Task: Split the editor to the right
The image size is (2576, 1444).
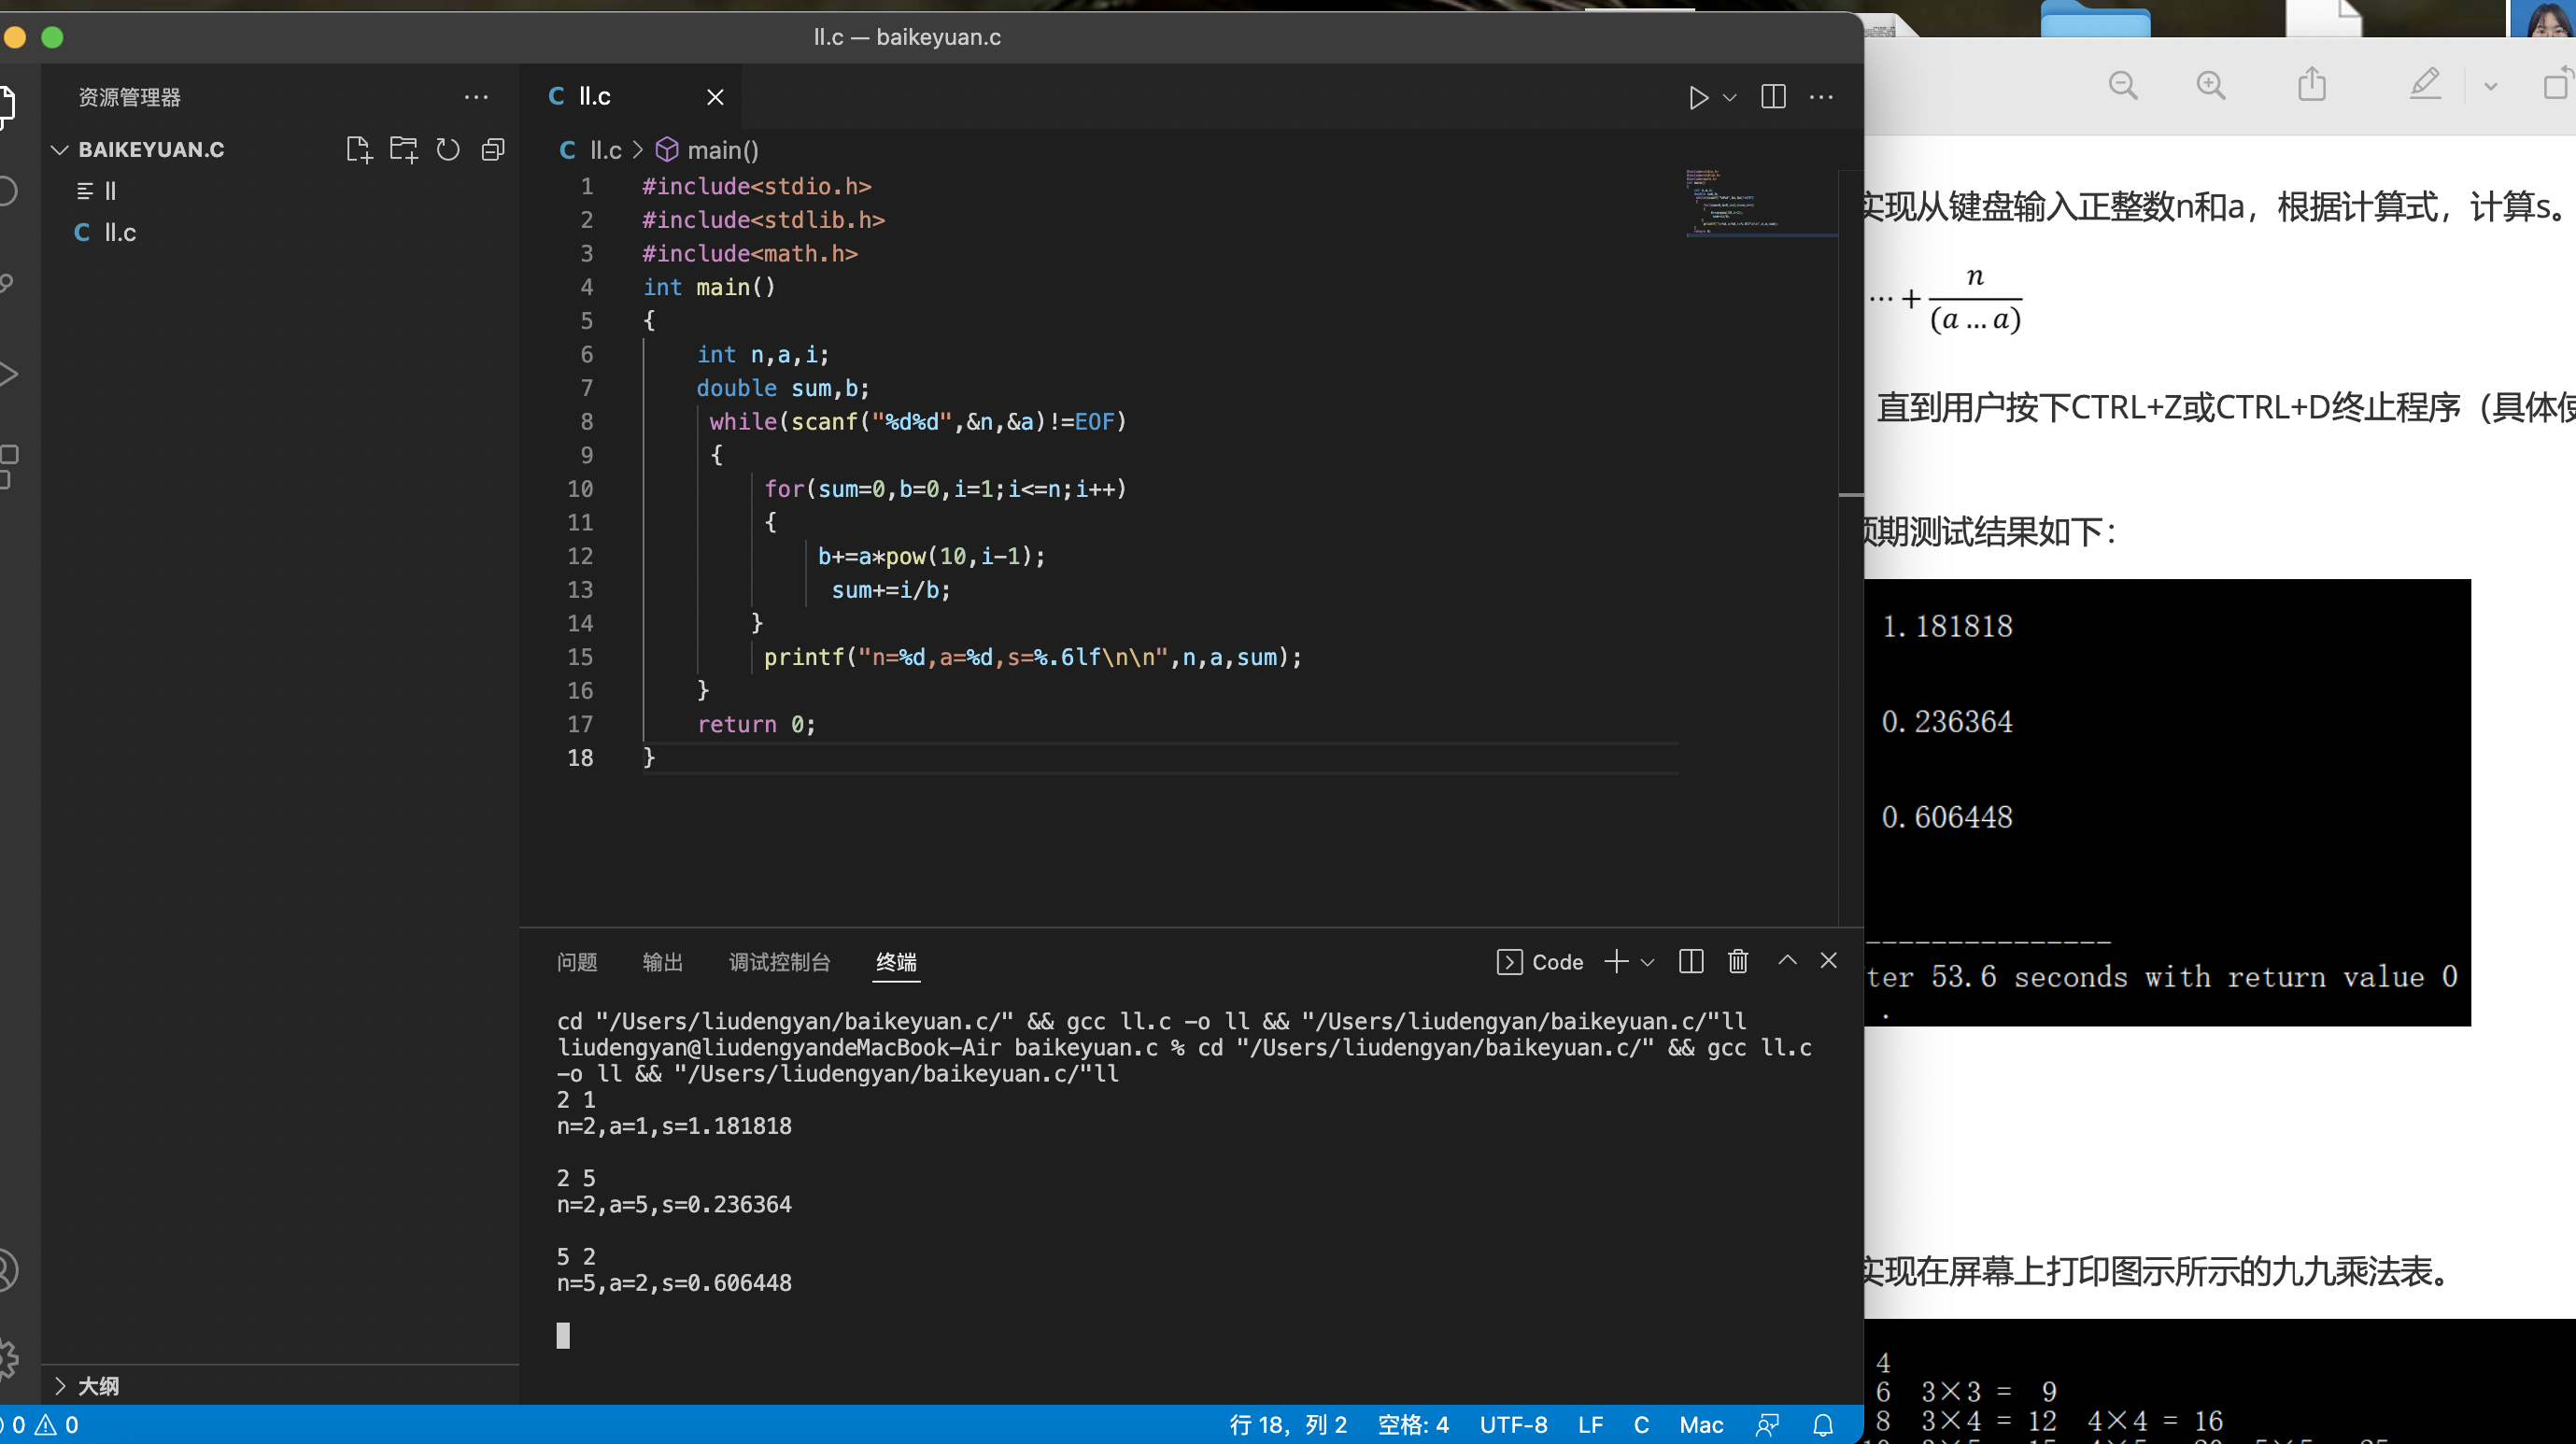Action: pos(1773,97)
